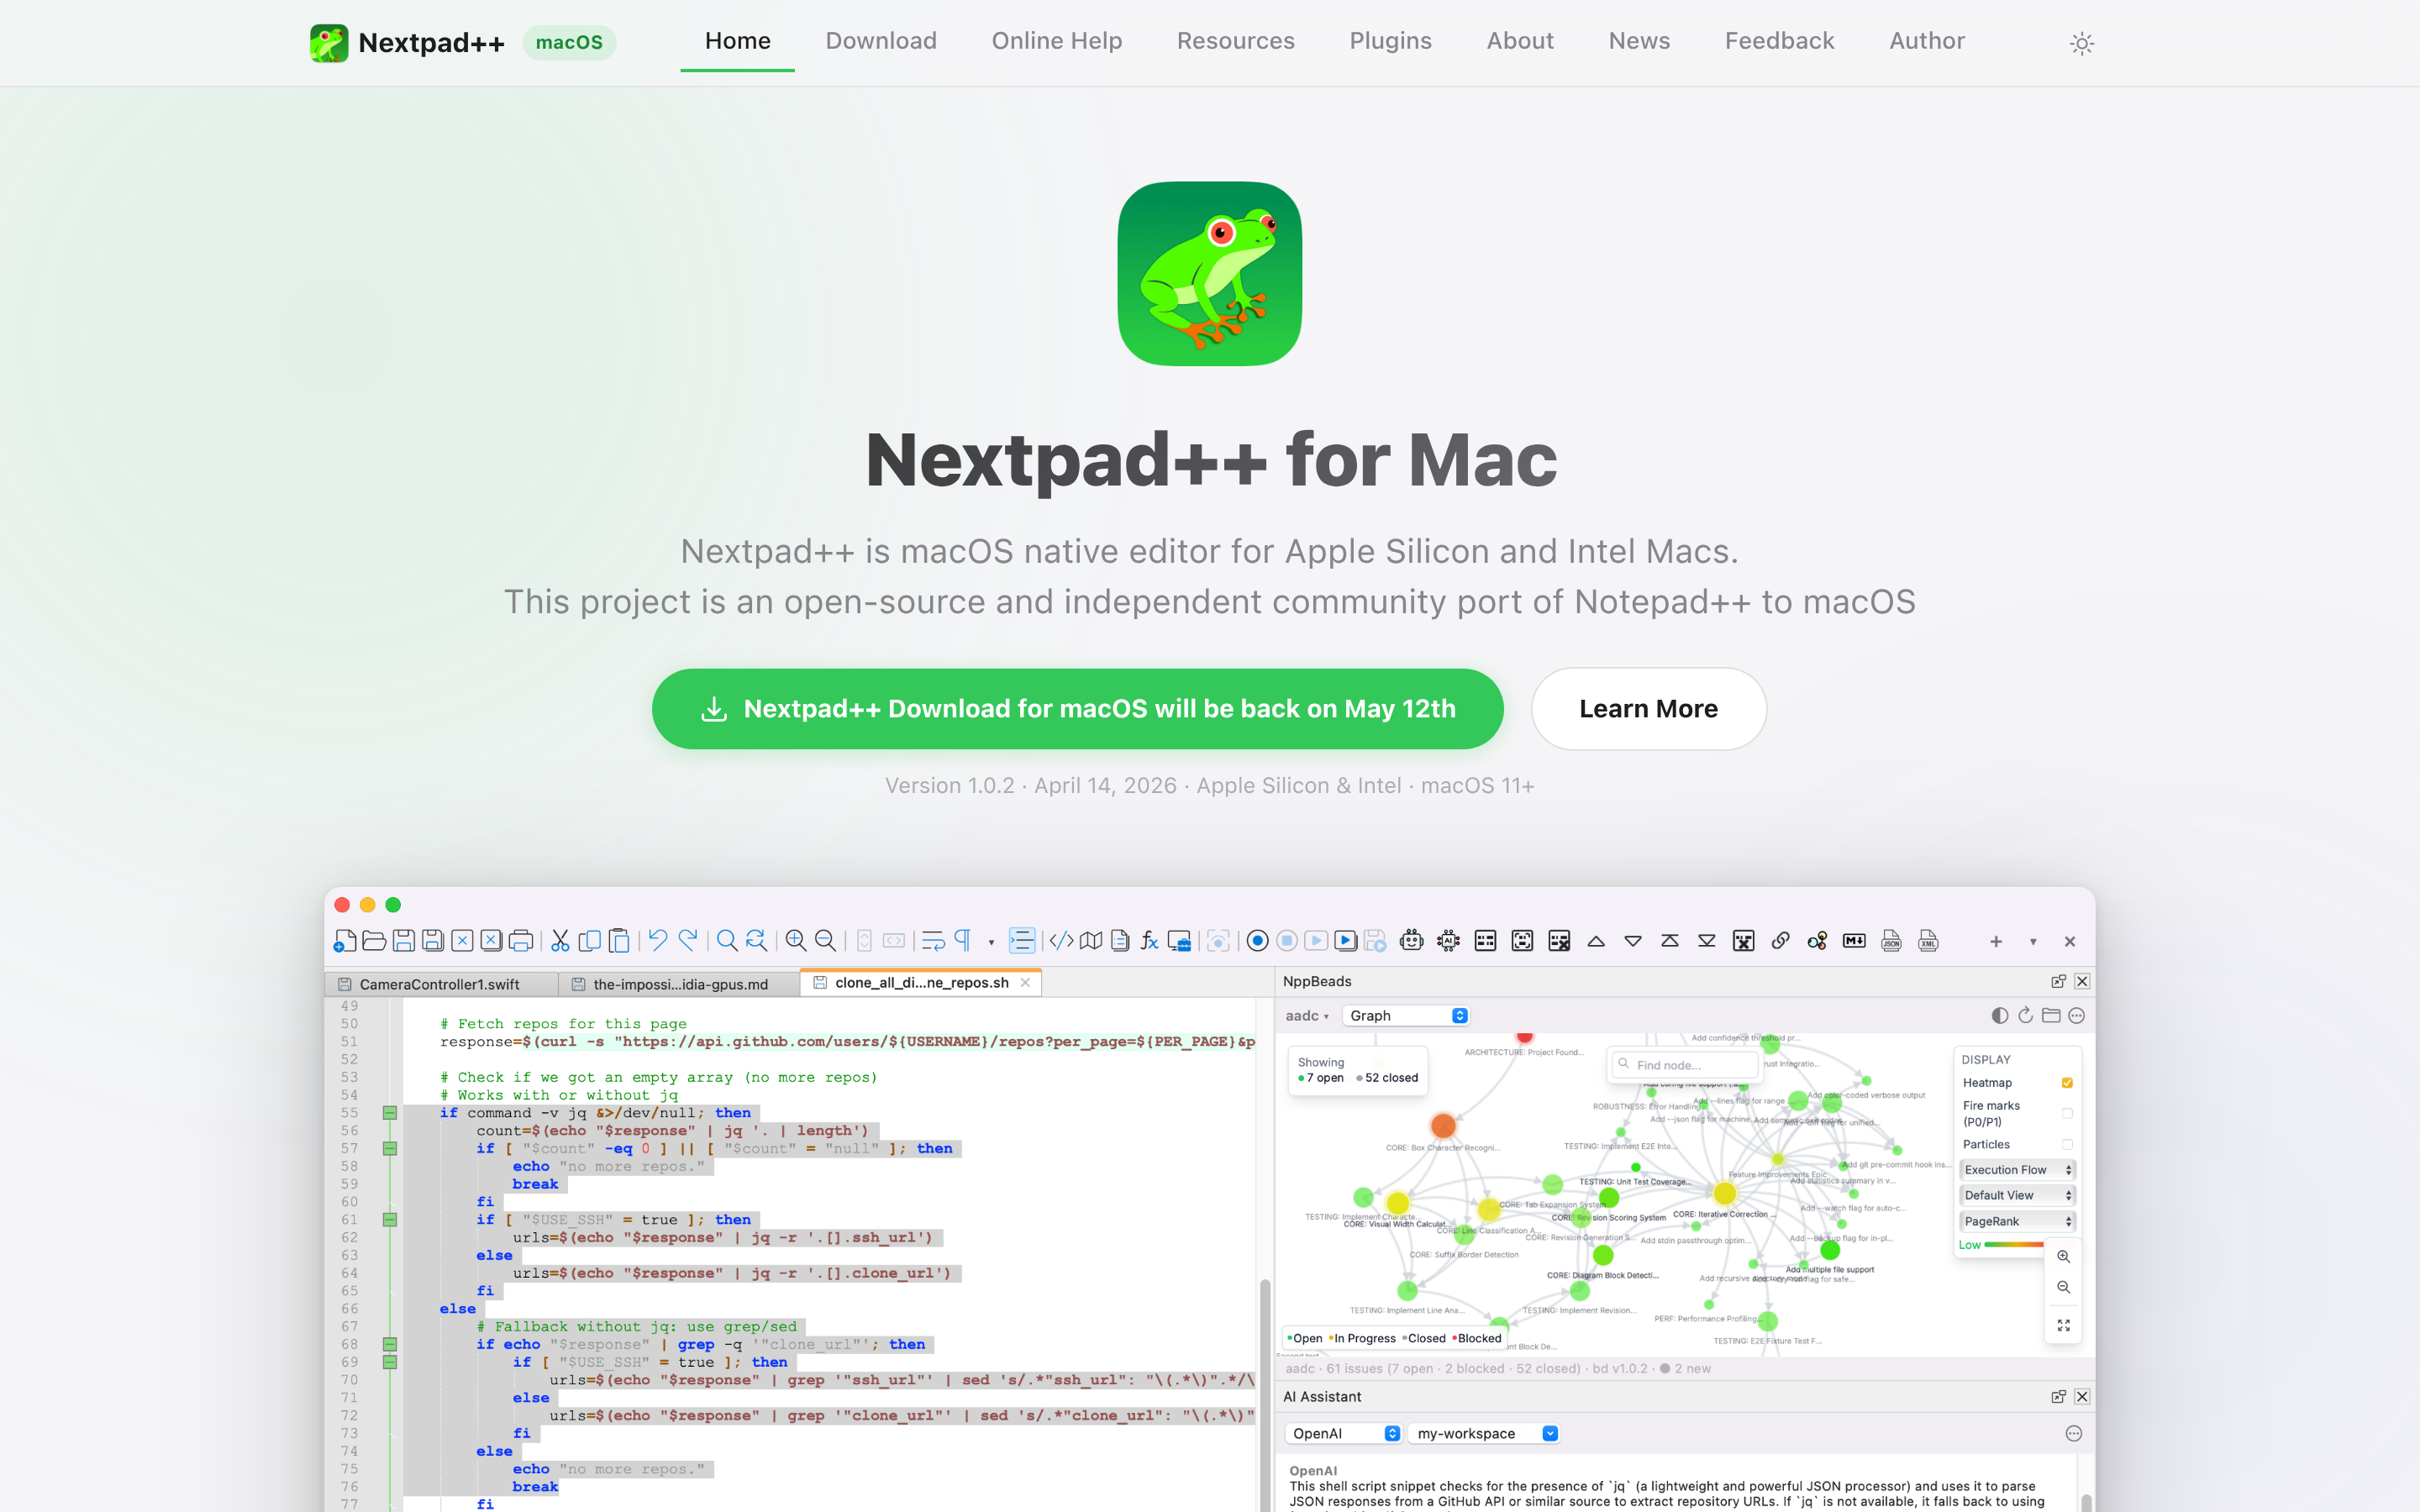Click the XML document toolbar icon
Viewport: 2420px width, 1512px height.
(x=1928, y=941)
